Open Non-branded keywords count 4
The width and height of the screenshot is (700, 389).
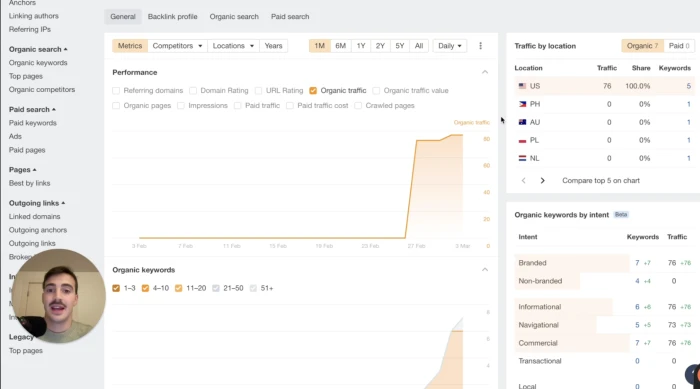point(637,281)
